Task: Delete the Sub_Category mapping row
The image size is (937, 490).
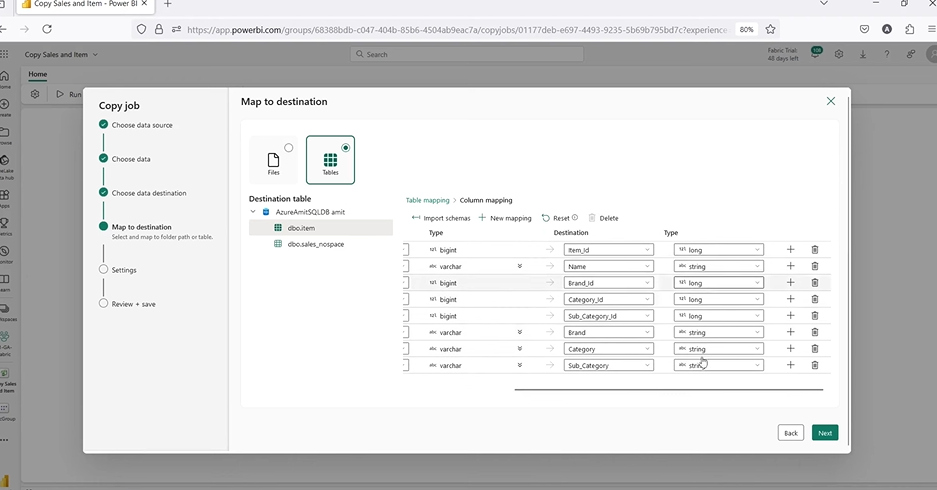Action: click(x=814, y=365)
